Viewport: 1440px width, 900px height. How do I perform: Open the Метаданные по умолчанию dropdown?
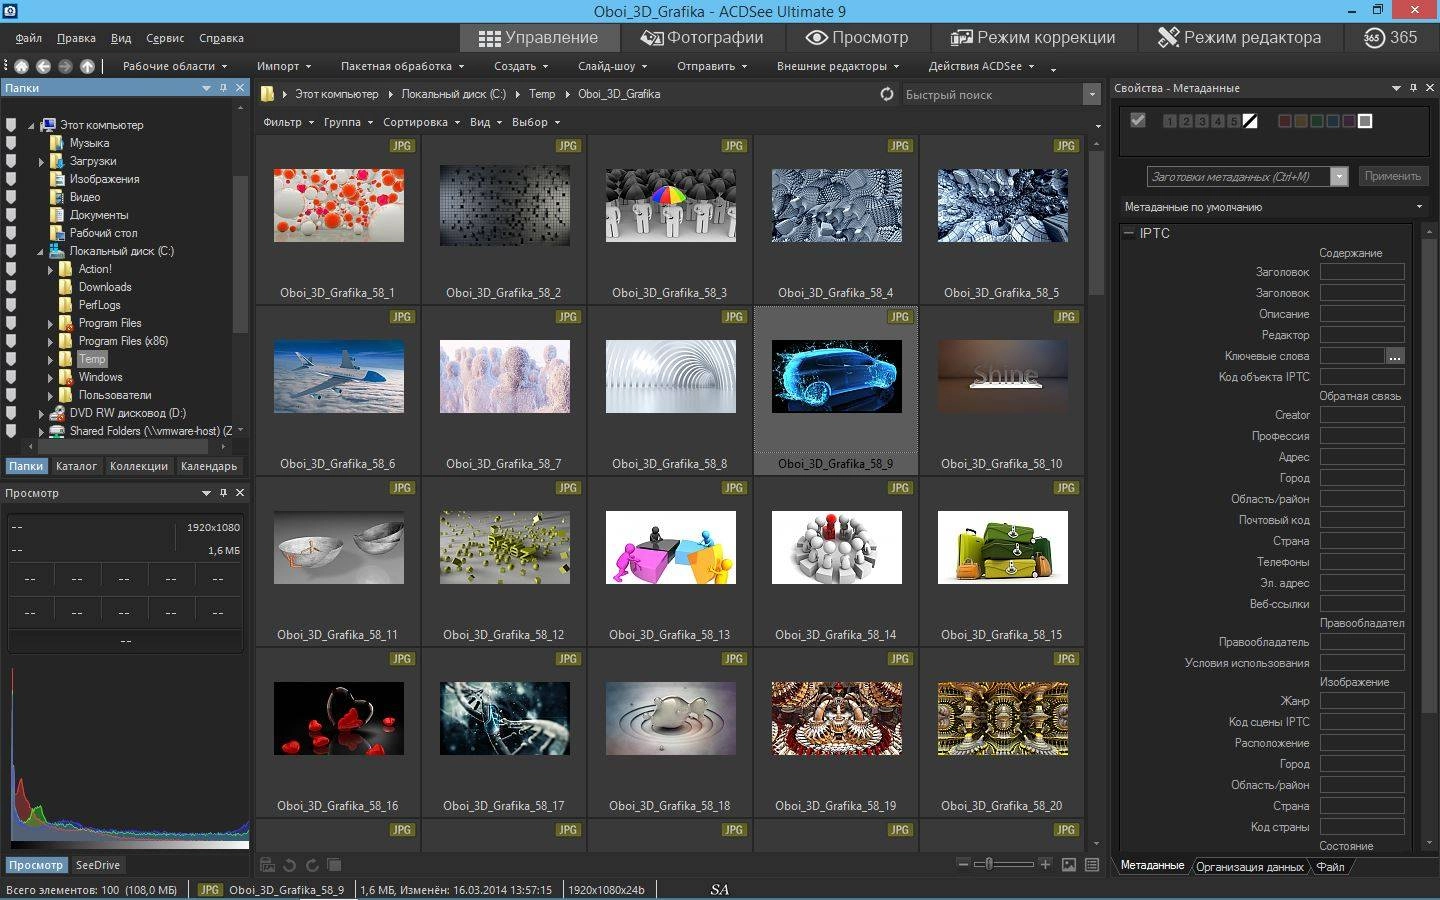coord(1273,207)
